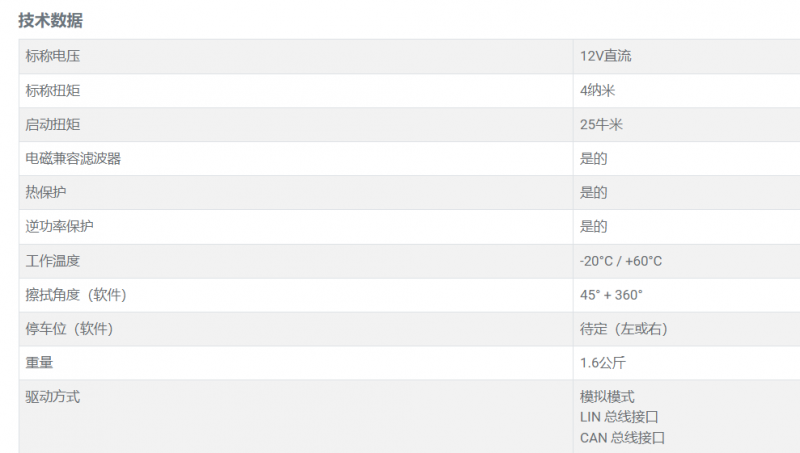This screenshot has height=453, width=800.
Task: Click 是的 in the 热保护 row
Action: (593, 192)
